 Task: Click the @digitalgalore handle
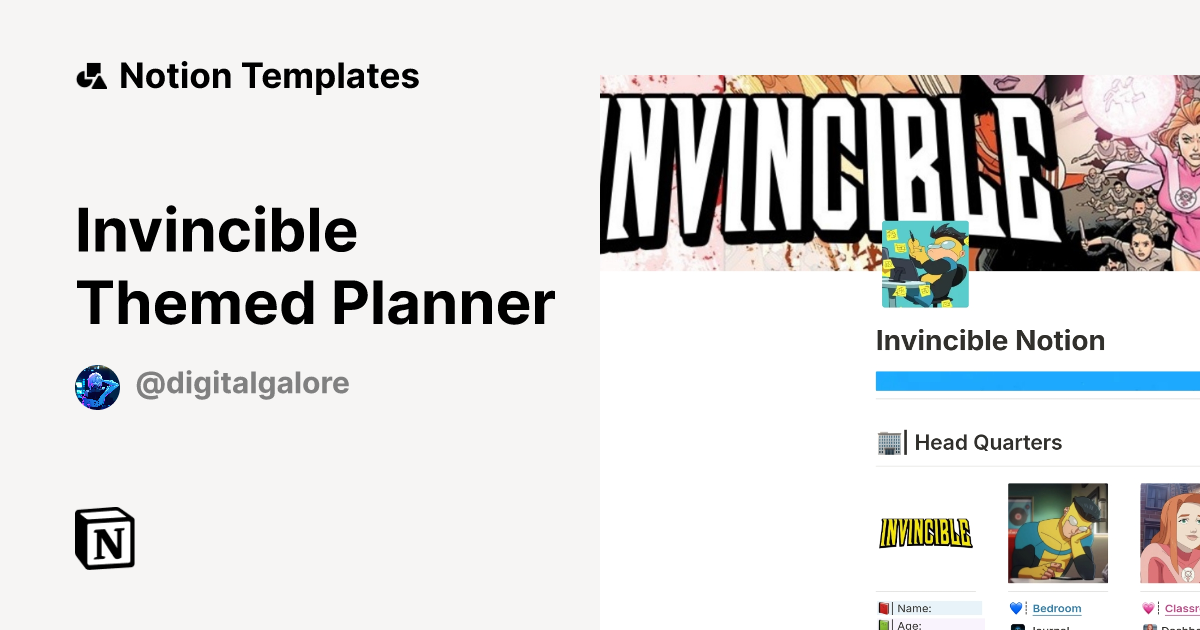coord(242,384)
